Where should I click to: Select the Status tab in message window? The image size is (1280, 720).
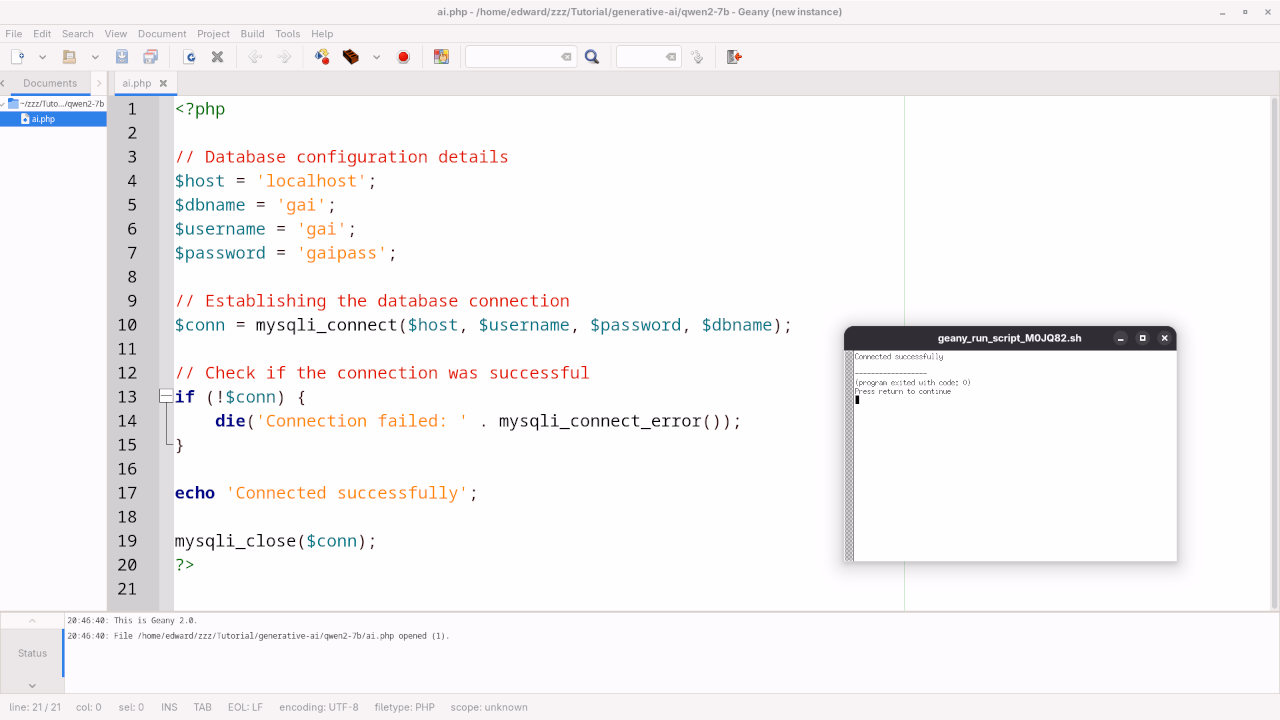click(32, 653)
